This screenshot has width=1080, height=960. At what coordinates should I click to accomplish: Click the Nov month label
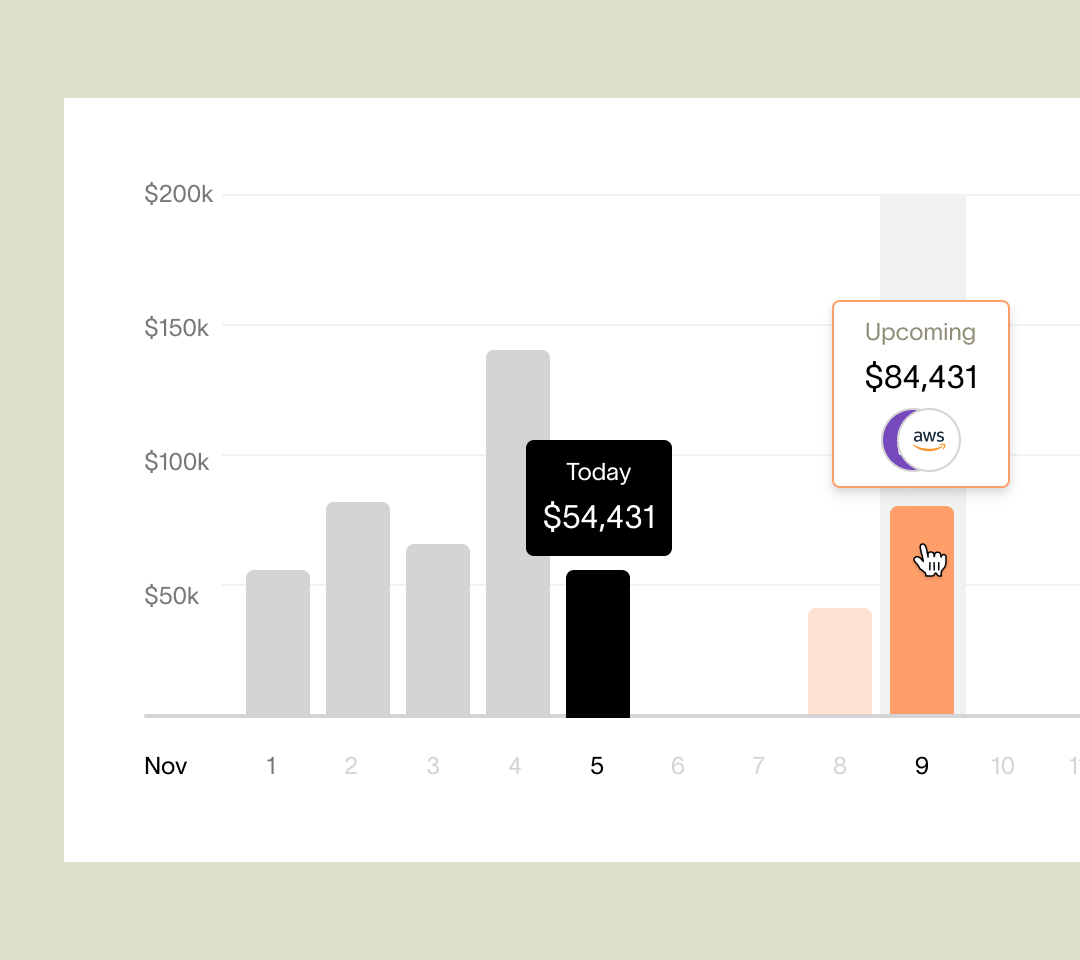tap(166, 766)
